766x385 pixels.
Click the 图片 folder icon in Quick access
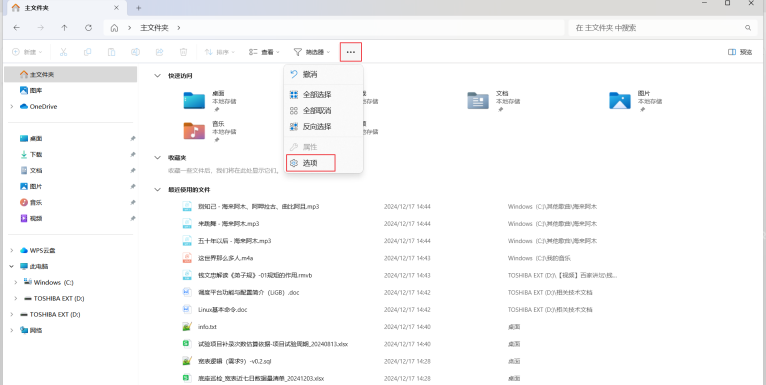pos(619,100)
